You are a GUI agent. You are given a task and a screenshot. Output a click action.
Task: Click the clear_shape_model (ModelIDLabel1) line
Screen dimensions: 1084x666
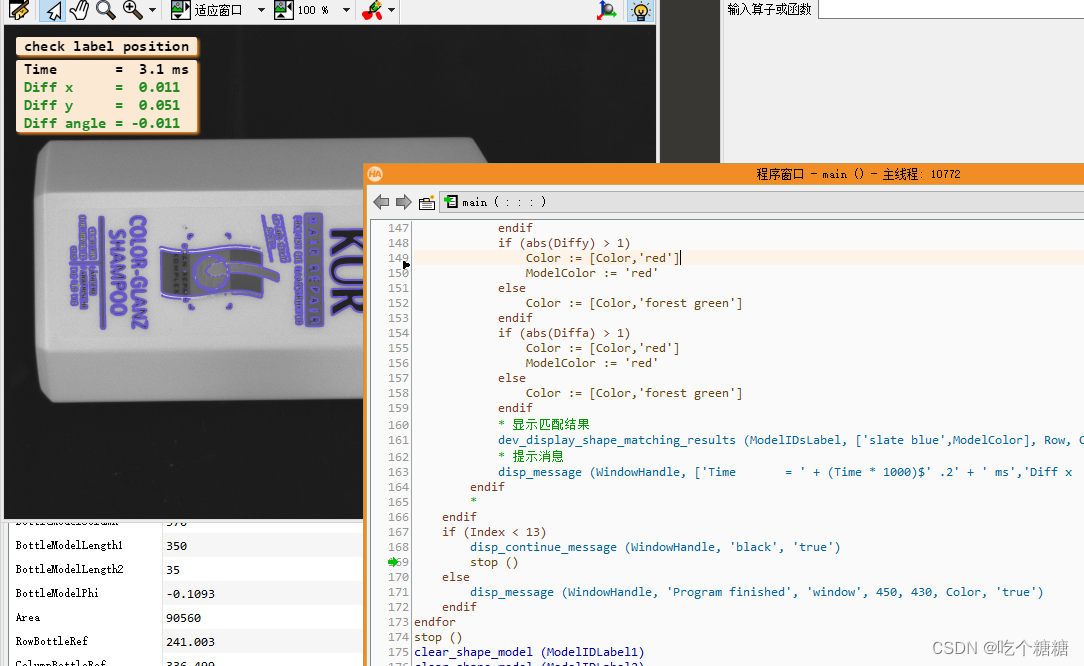[529, 652]
